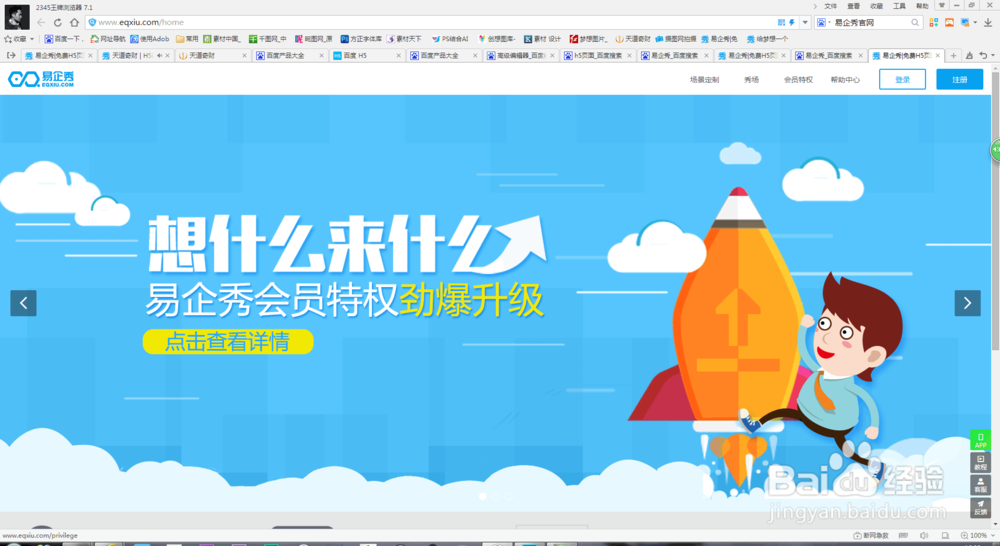Click the QR code icon in address bar
Screen dimensions: 1000x546
781,22
